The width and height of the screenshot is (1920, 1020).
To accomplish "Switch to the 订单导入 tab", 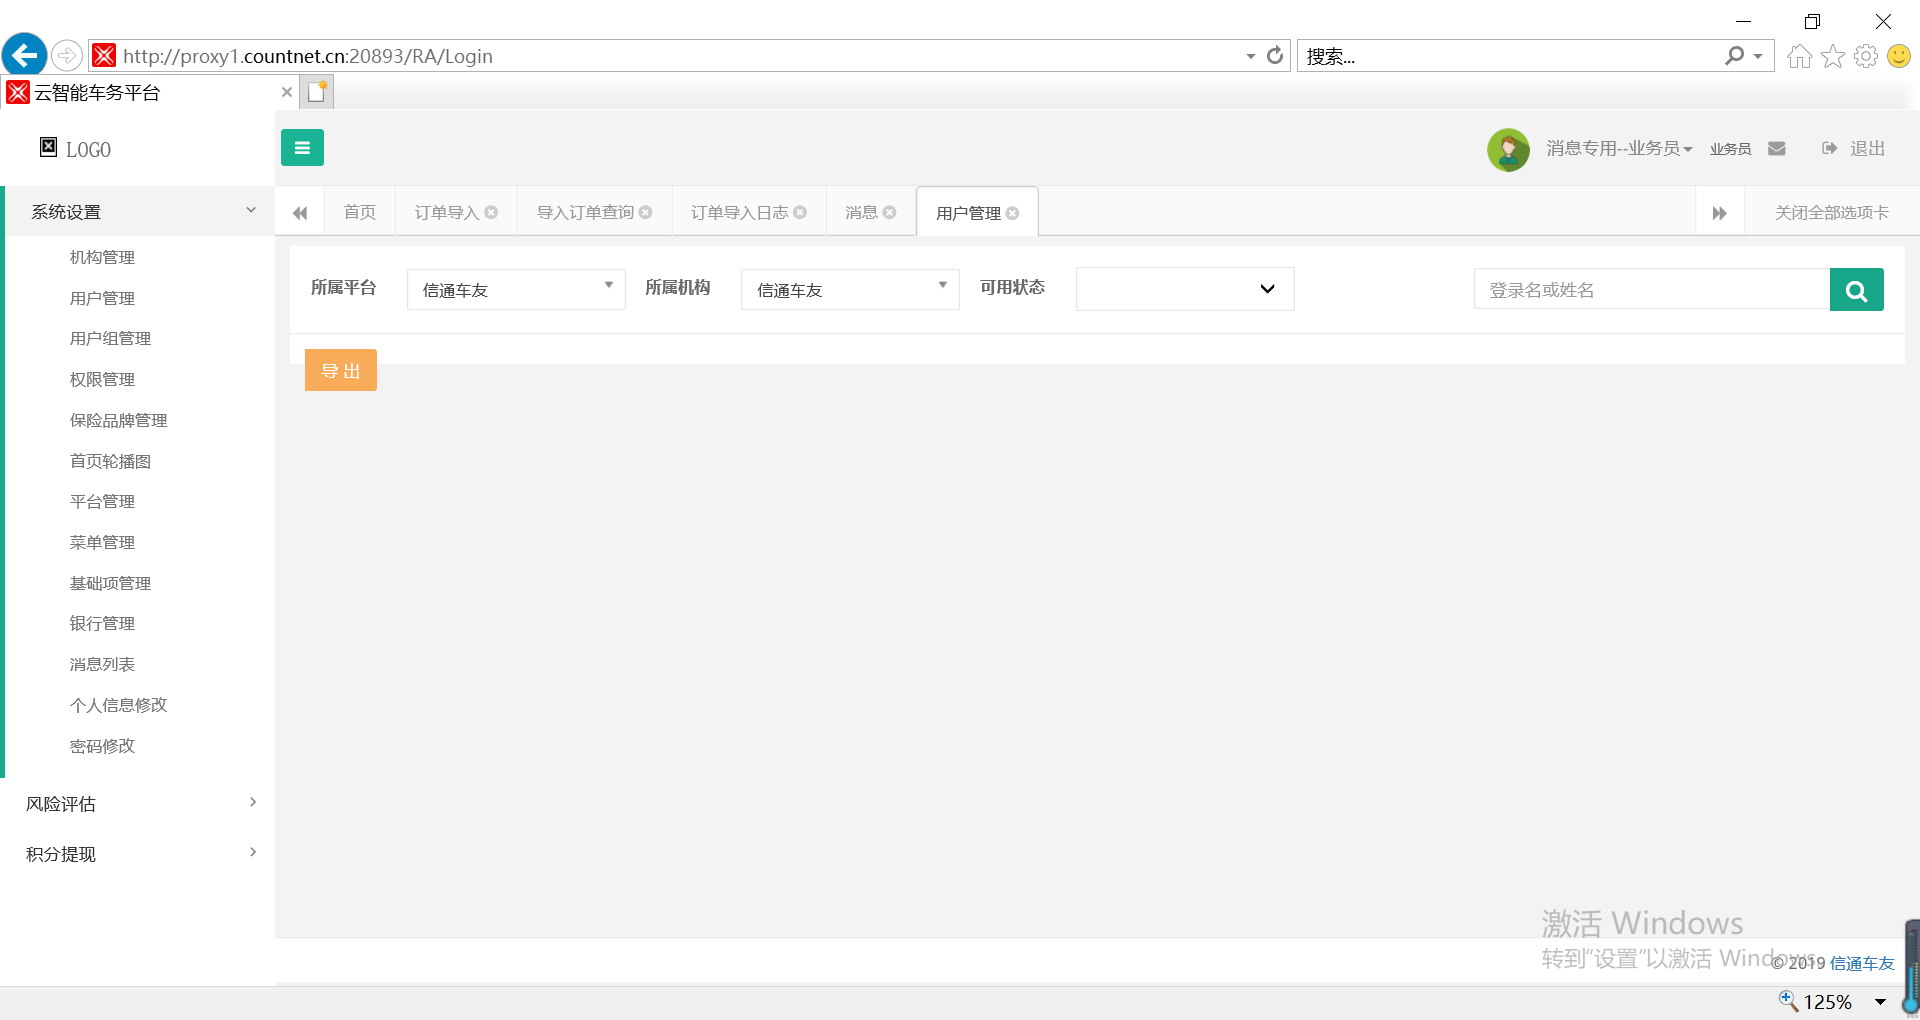I will click(447, 212).
